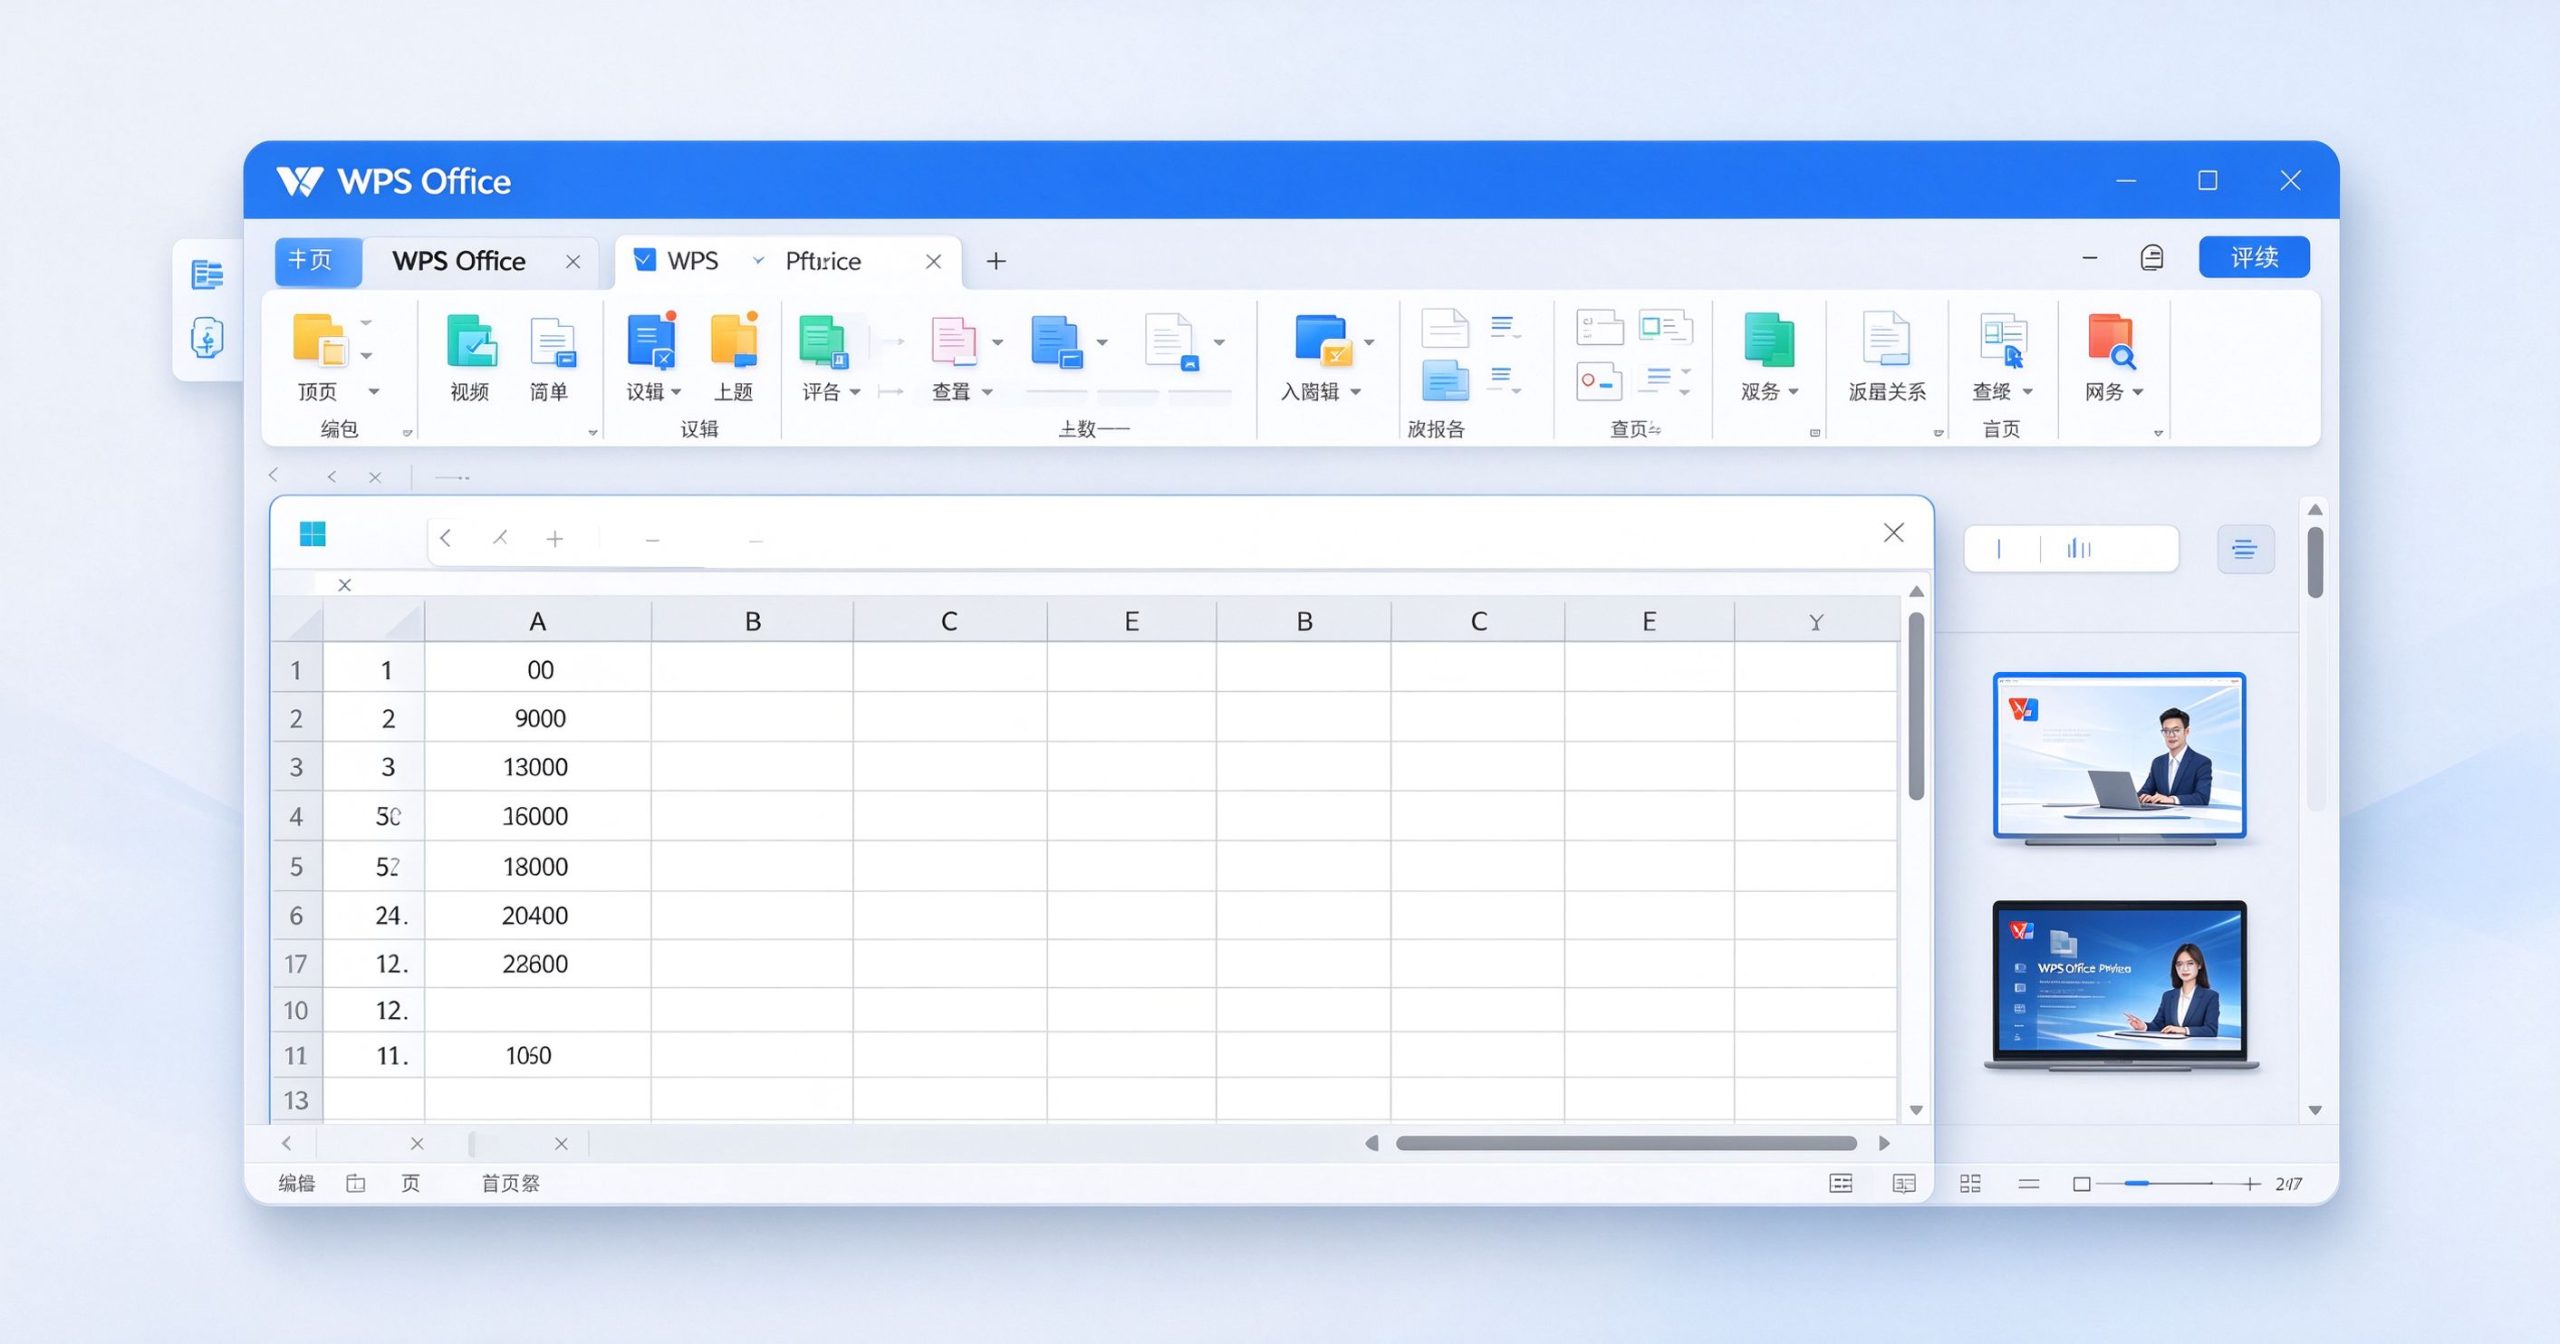This screenshot has width=2560, height=1344.
Task: Click the bar chart icon in right panel
Action: 2079,548
